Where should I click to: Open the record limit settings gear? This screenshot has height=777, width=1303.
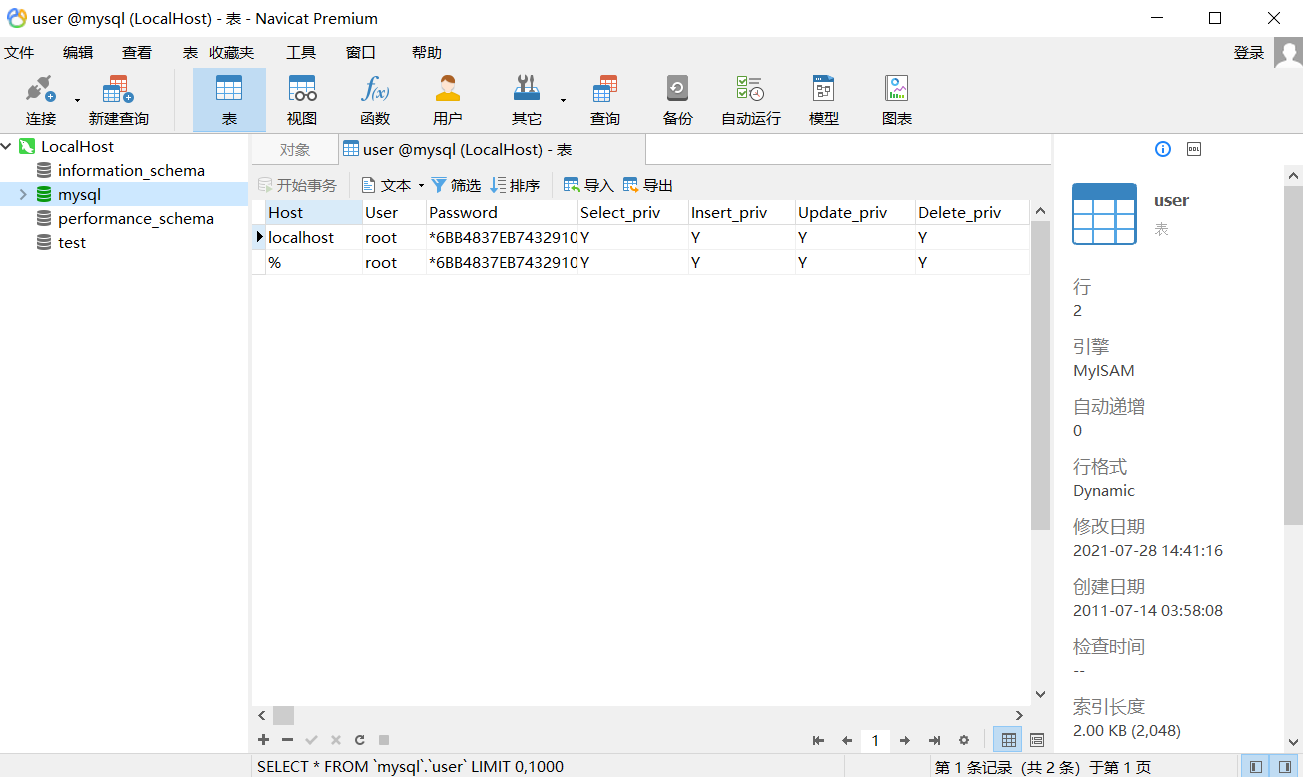tap(964, 740)
